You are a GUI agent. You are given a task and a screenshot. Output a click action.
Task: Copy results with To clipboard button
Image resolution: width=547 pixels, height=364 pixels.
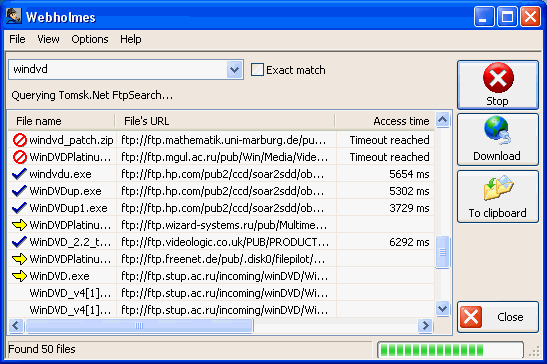[x=498, y=196]
